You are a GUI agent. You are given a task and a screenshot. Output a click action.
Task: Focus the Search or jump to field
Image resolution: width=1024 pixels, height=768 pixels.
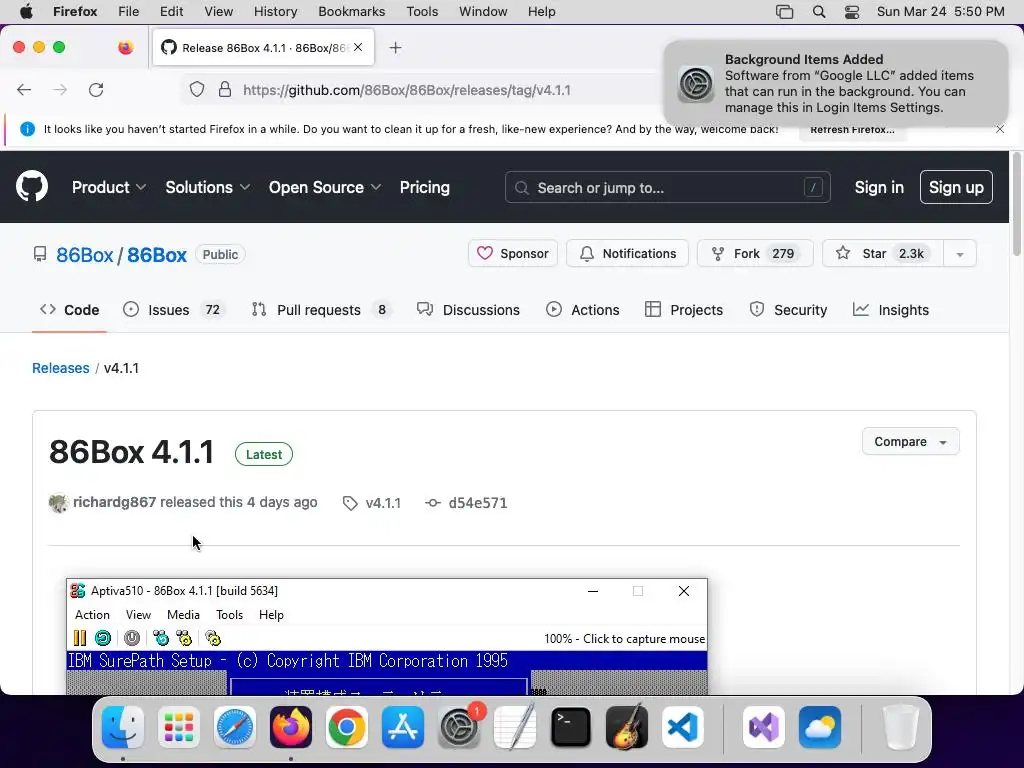pyautogui.click(x=667, y=187)
